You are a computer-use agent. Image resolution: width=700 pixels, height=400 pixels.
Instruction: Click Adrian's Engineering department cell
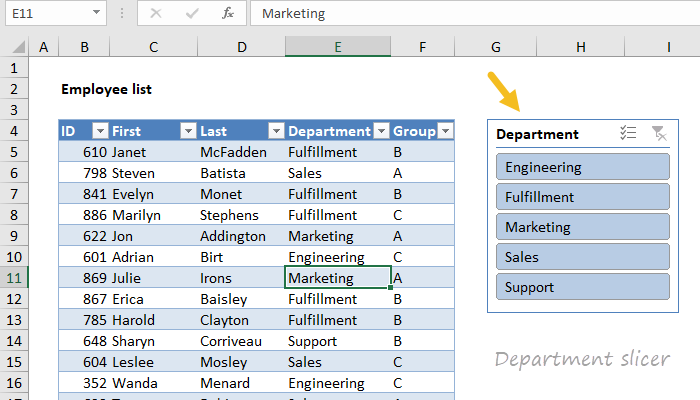338,257
